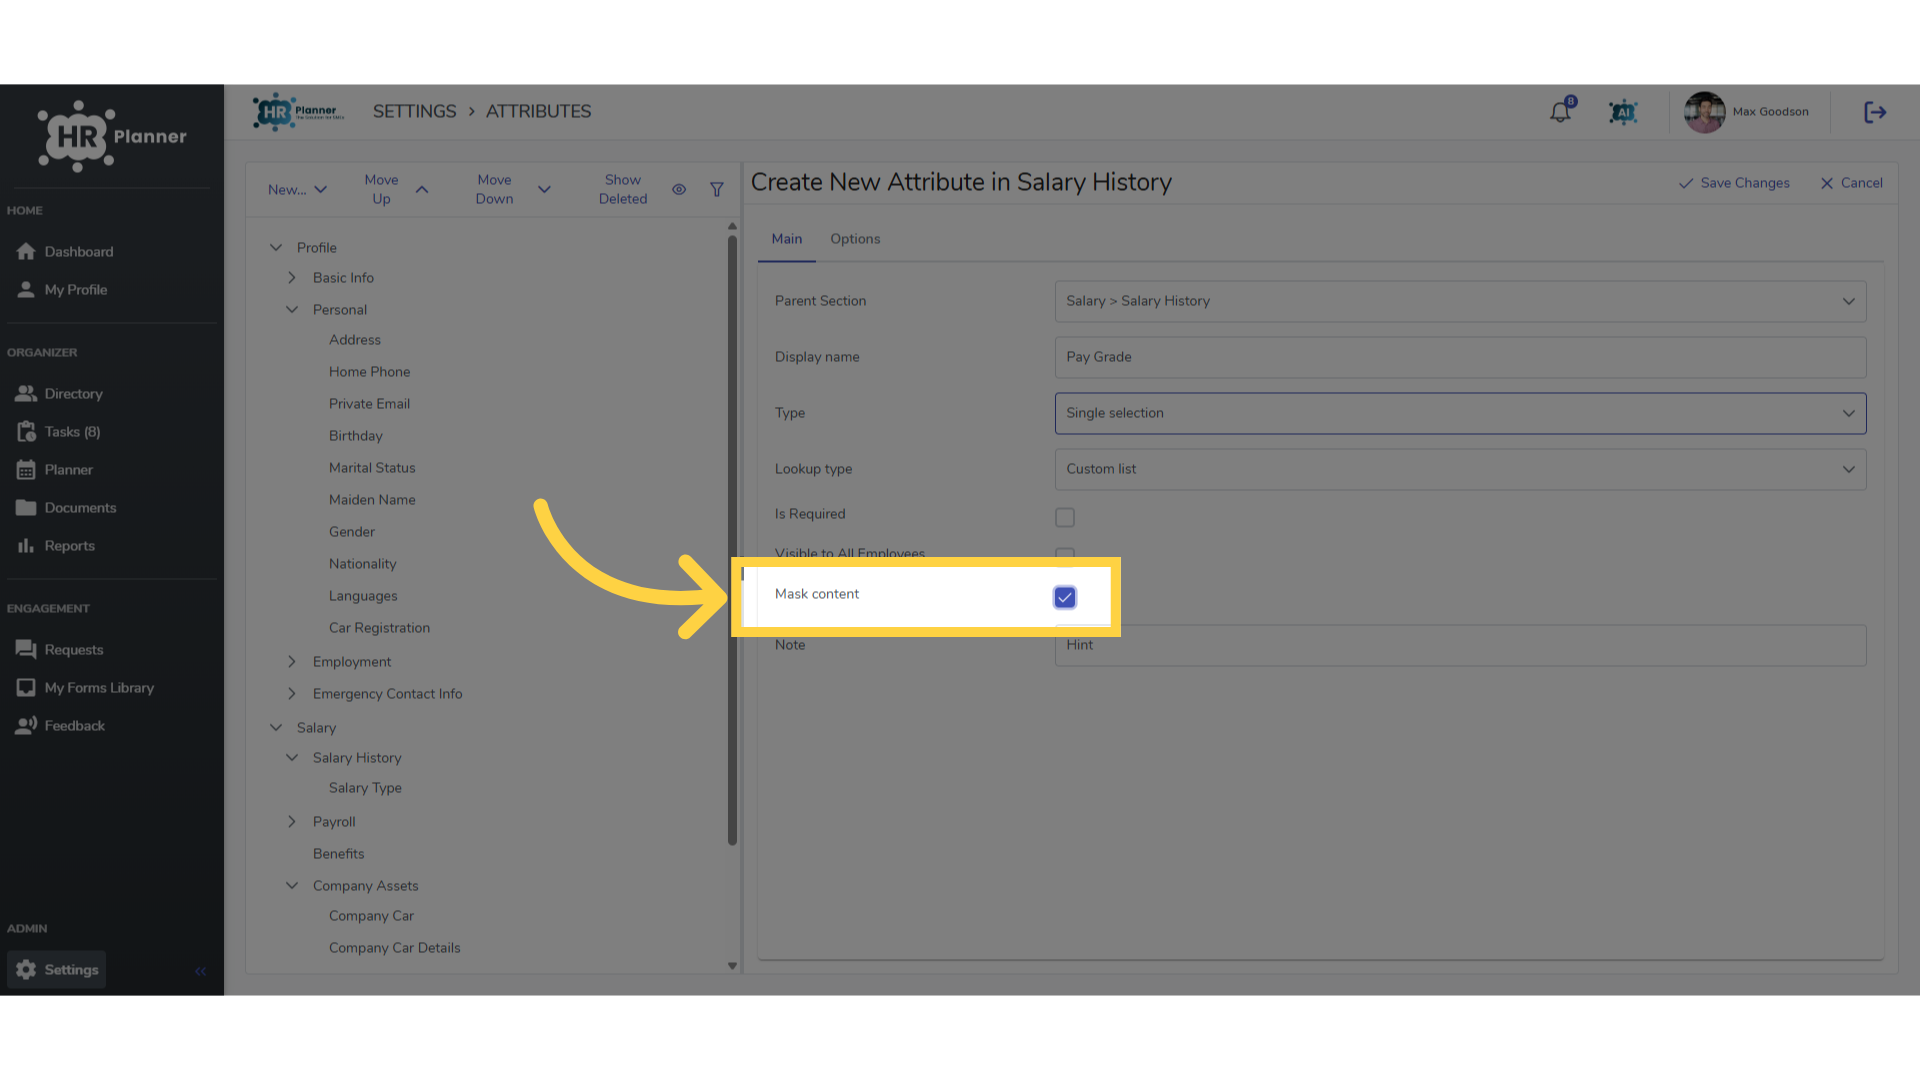Select the Main tab

click(x=787, y=239)
